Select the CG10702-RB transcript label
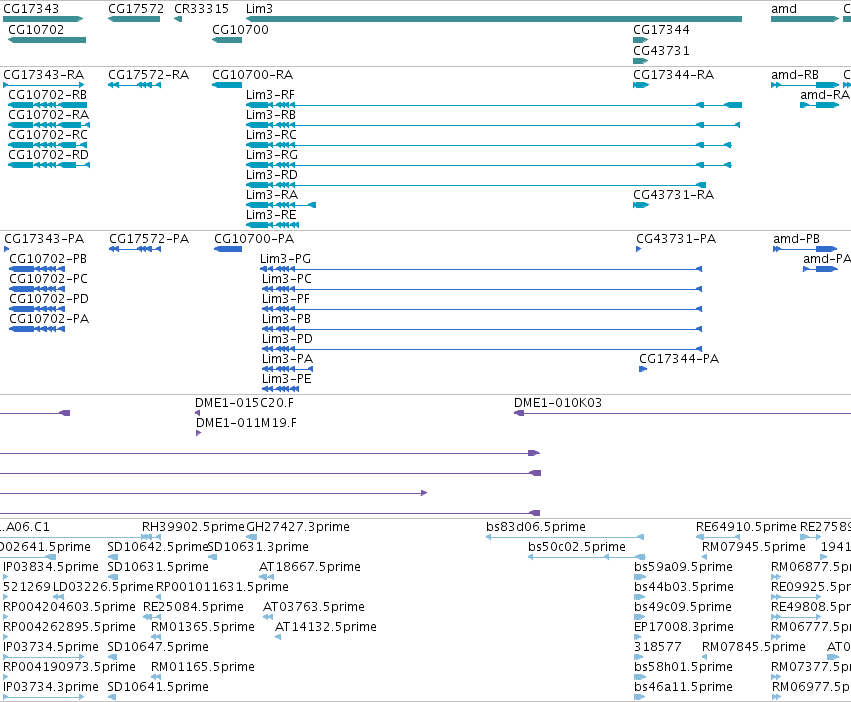Screen dimensions: 851x702 click(x=48, y=94)
